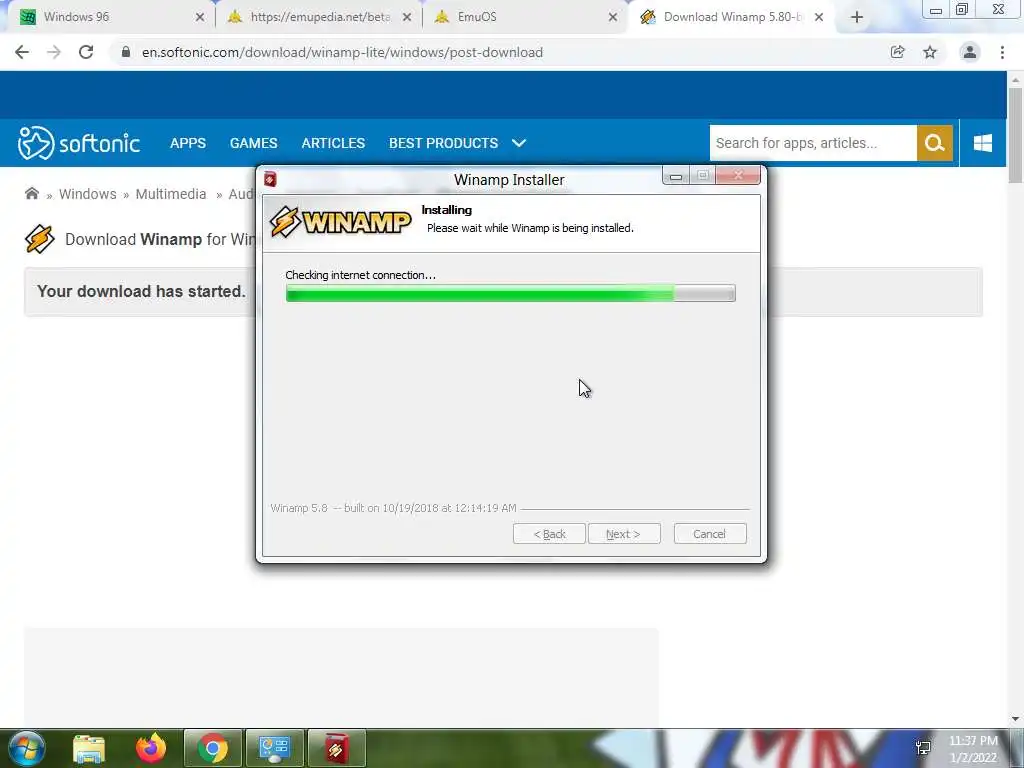This screenshot has width=1024, height=768.
Task: Open the ARTICLES section
Action: point(333,143)
